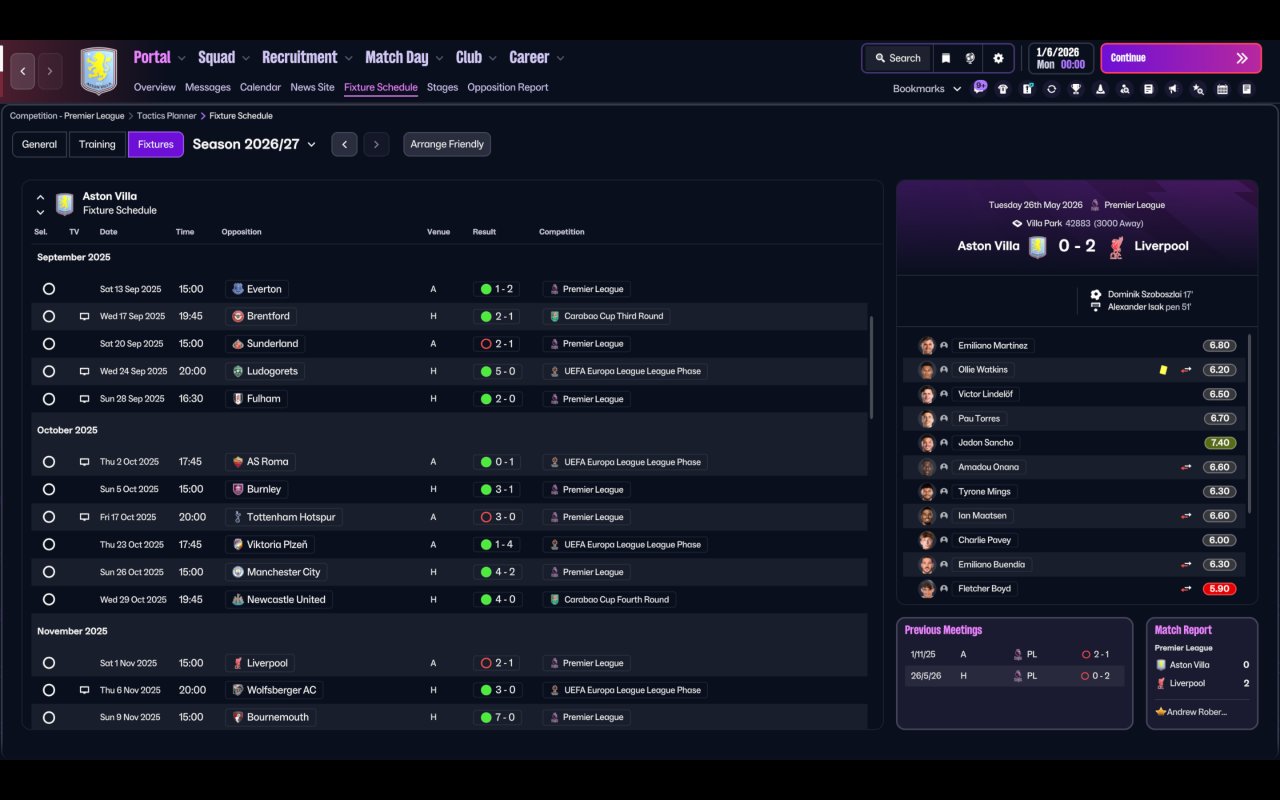This screenshot has width=1280, height=800.
Task: Click Ollie Watkins' yellow card icon
Action: (x=1163, y=370)
